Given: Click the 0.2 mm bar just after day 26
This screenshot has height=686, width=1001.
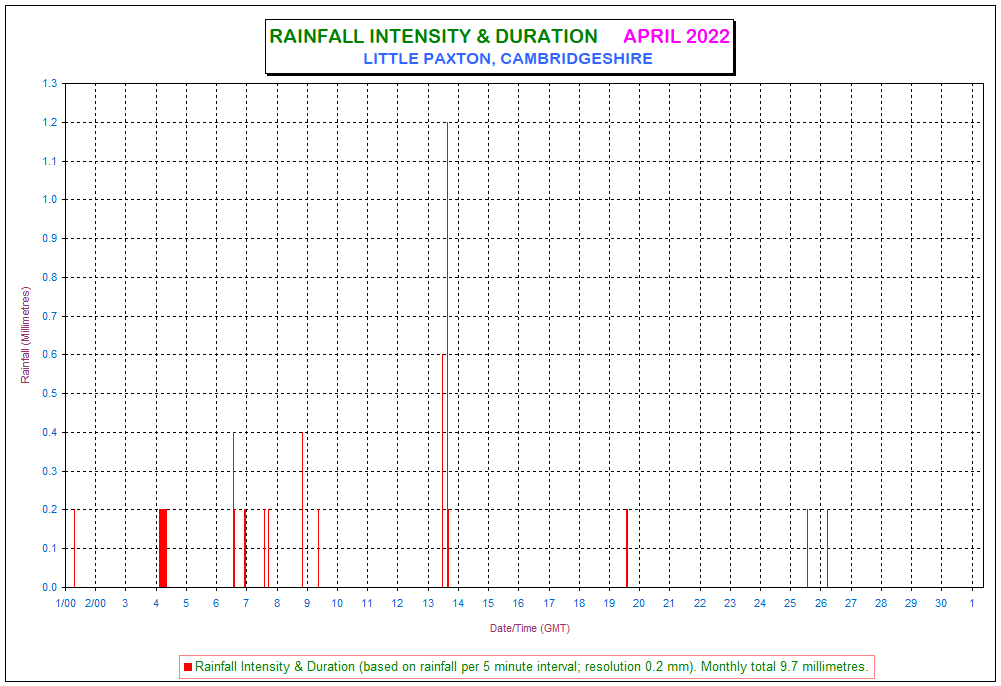Looking at the screenshot, I should pos(828,549).
